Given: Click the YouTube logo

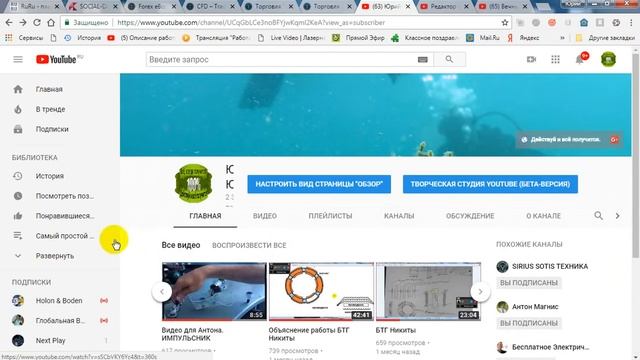Looking at the screenshot, I should [x=56, y=60].
